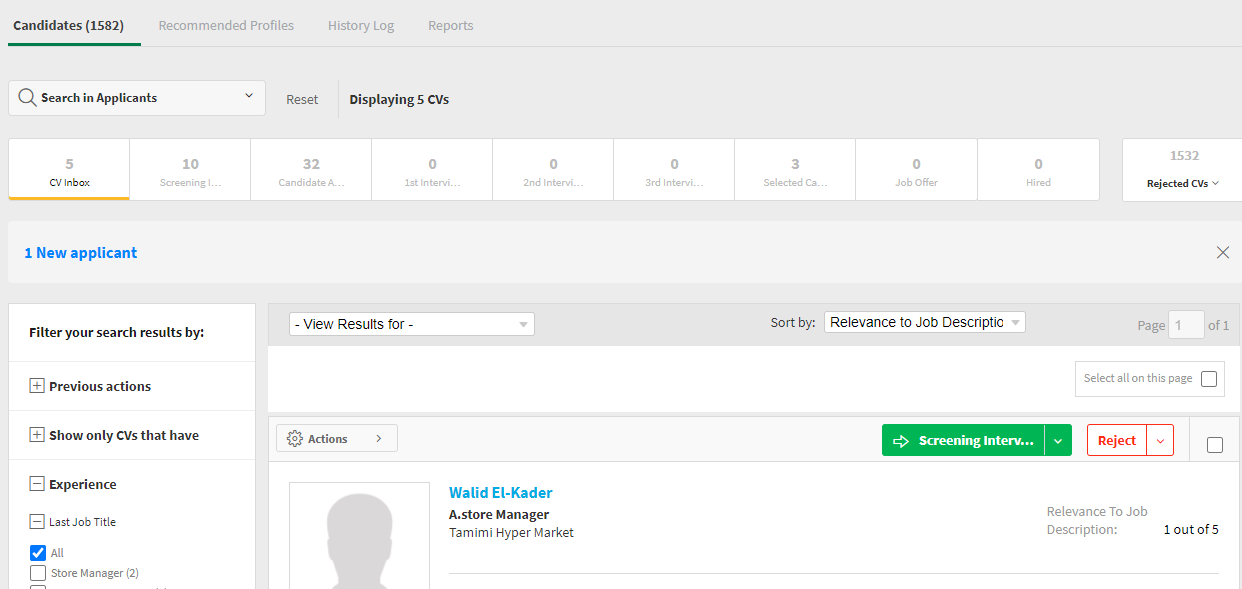Click the search magnifier icon
The width and height of the screenshot is (1242, 589).
tap(28, 98)
